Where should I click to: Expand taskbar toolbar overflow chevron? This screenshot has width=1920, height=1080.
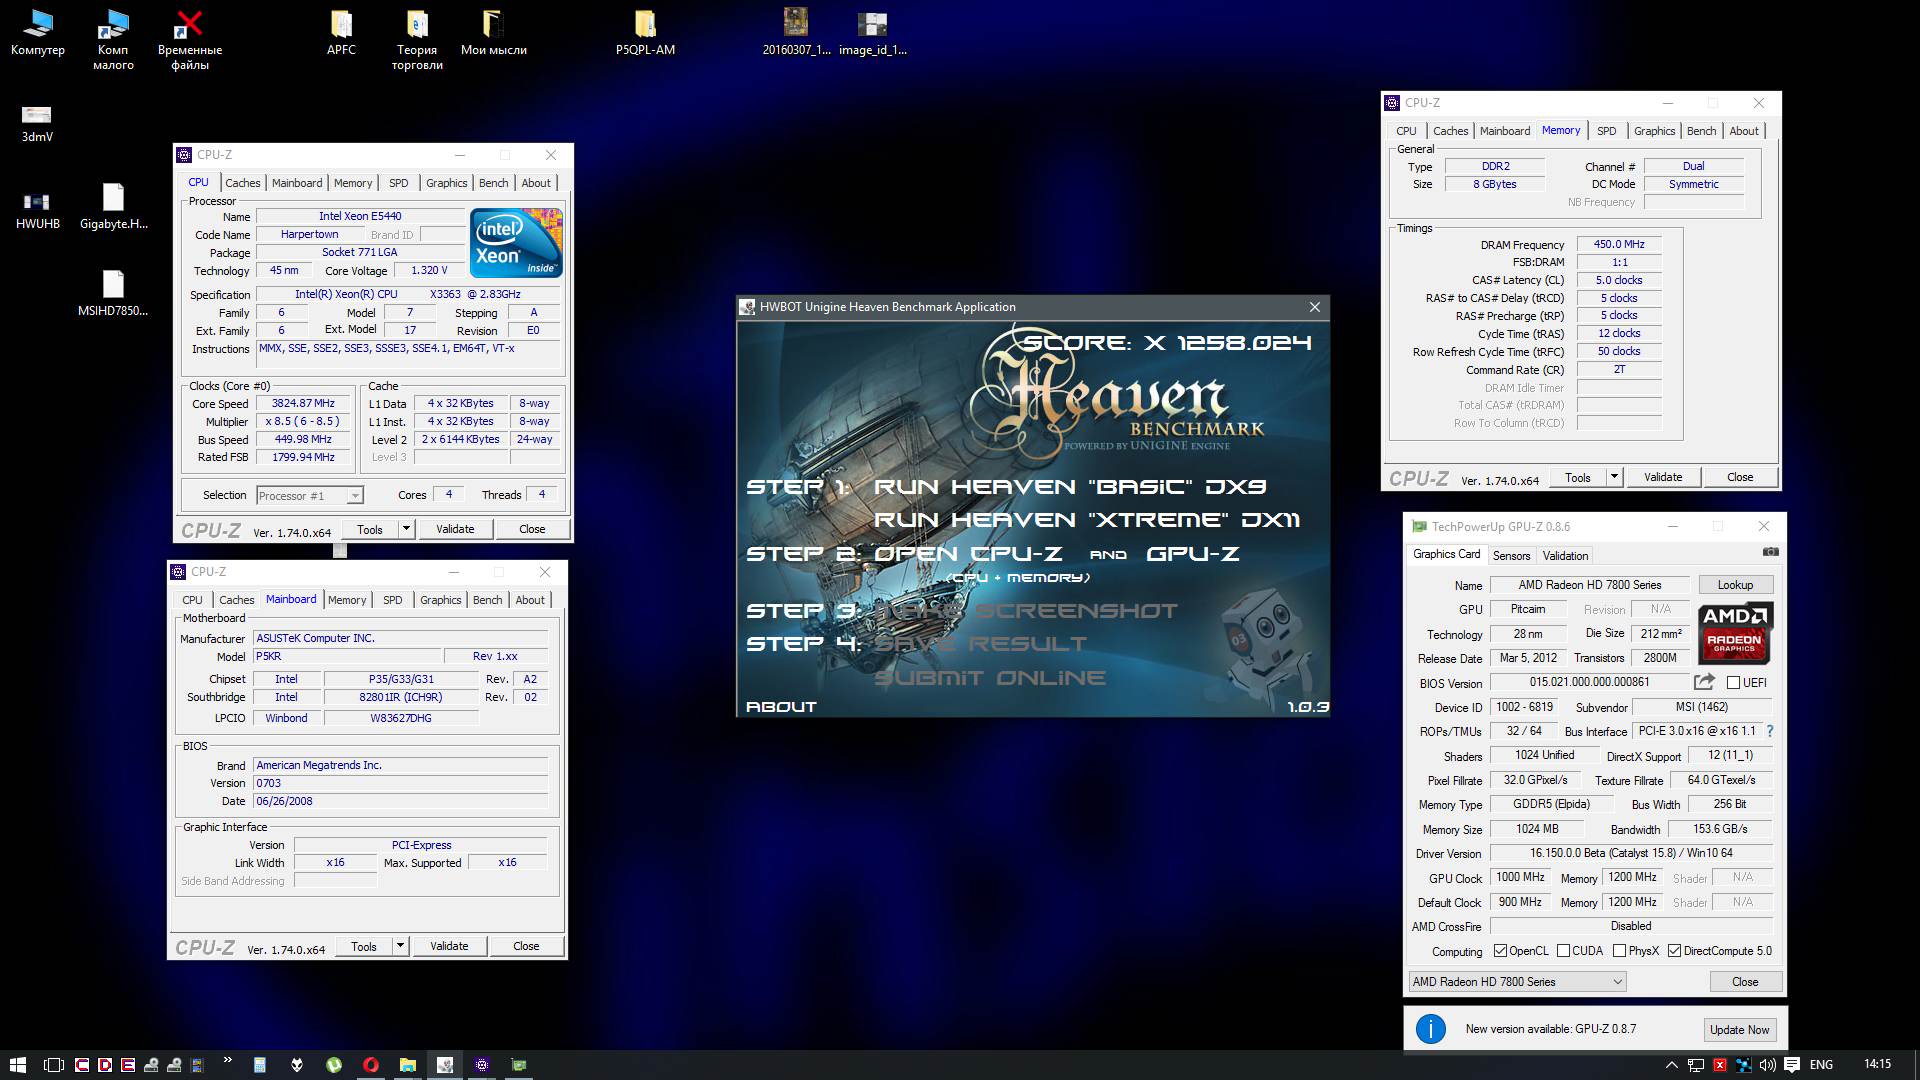click(228, 1060)
